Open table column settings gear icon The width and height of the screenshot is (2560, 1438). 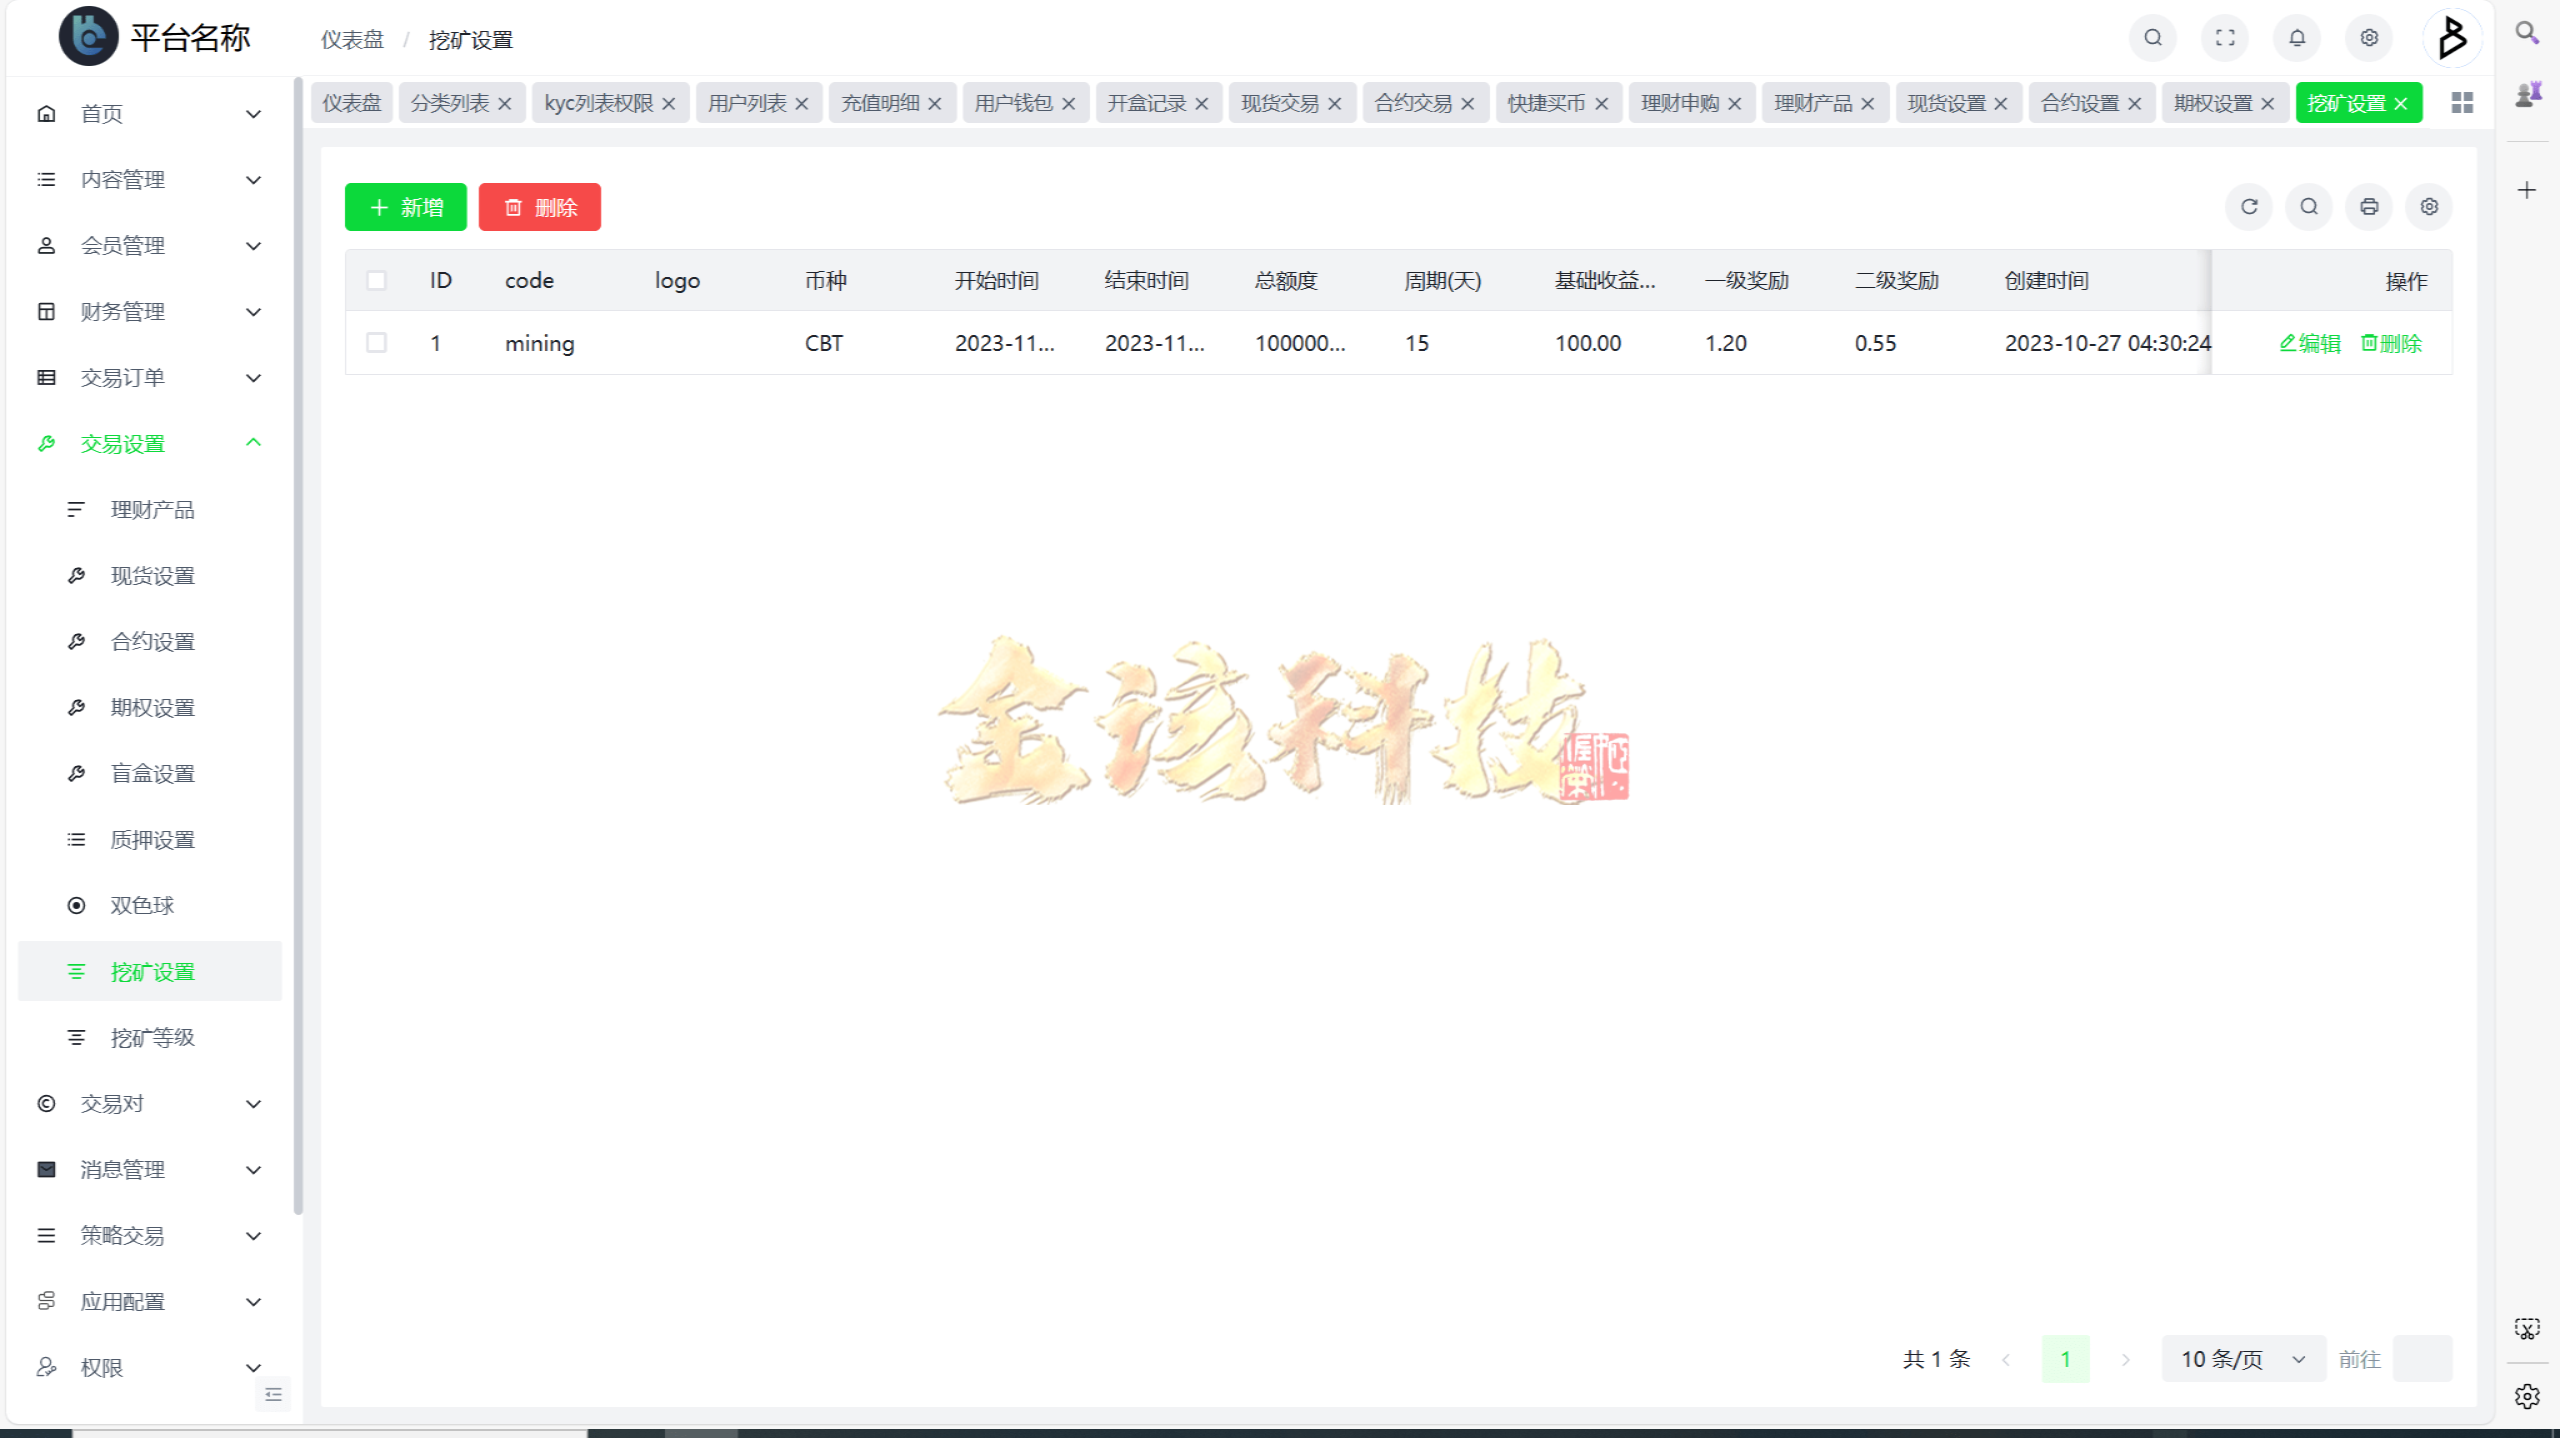pos(2428,207)
